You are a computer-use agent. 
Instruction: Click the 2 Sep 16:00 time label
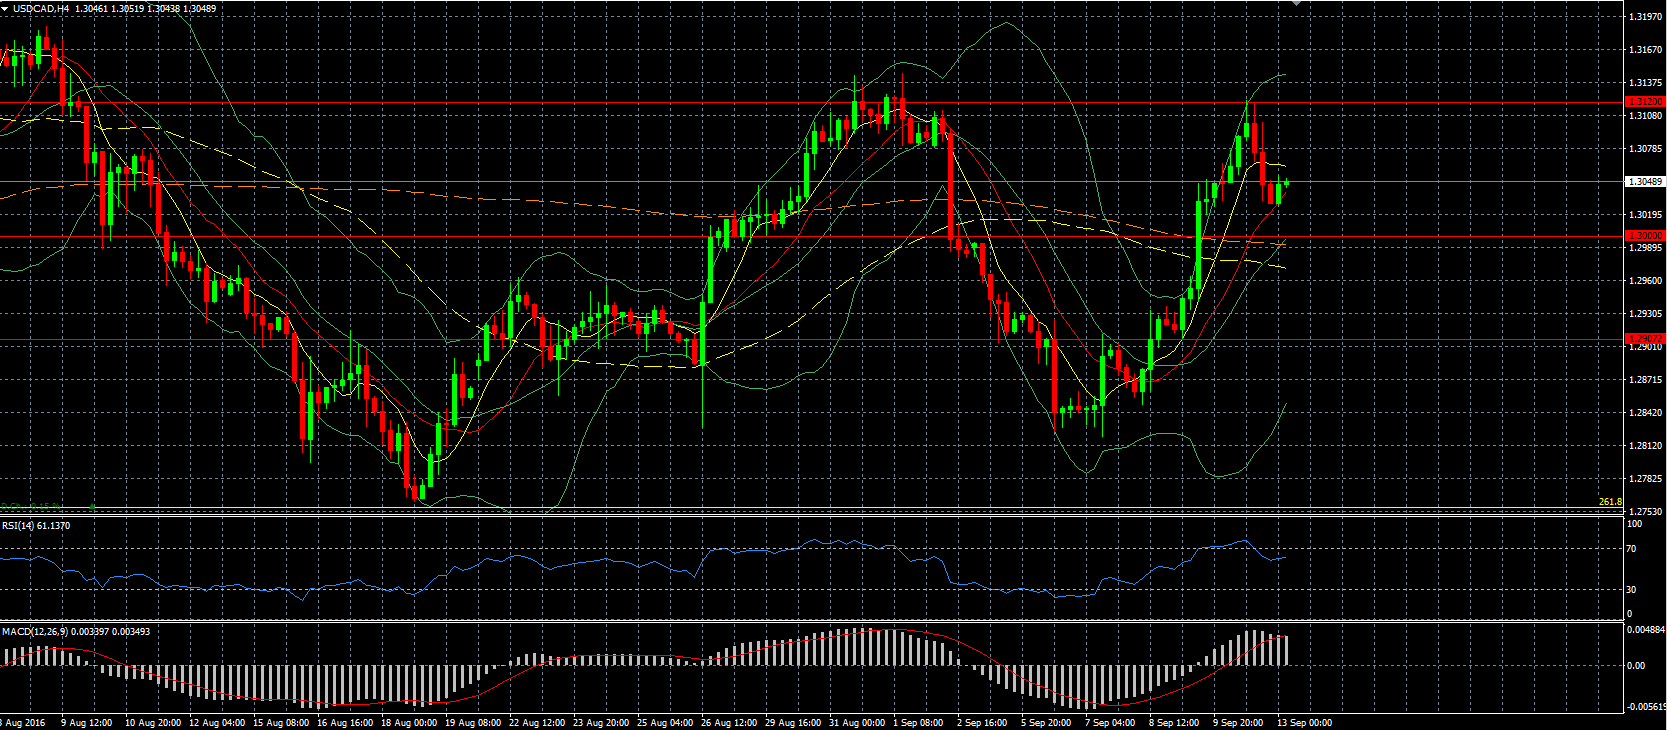982,723
